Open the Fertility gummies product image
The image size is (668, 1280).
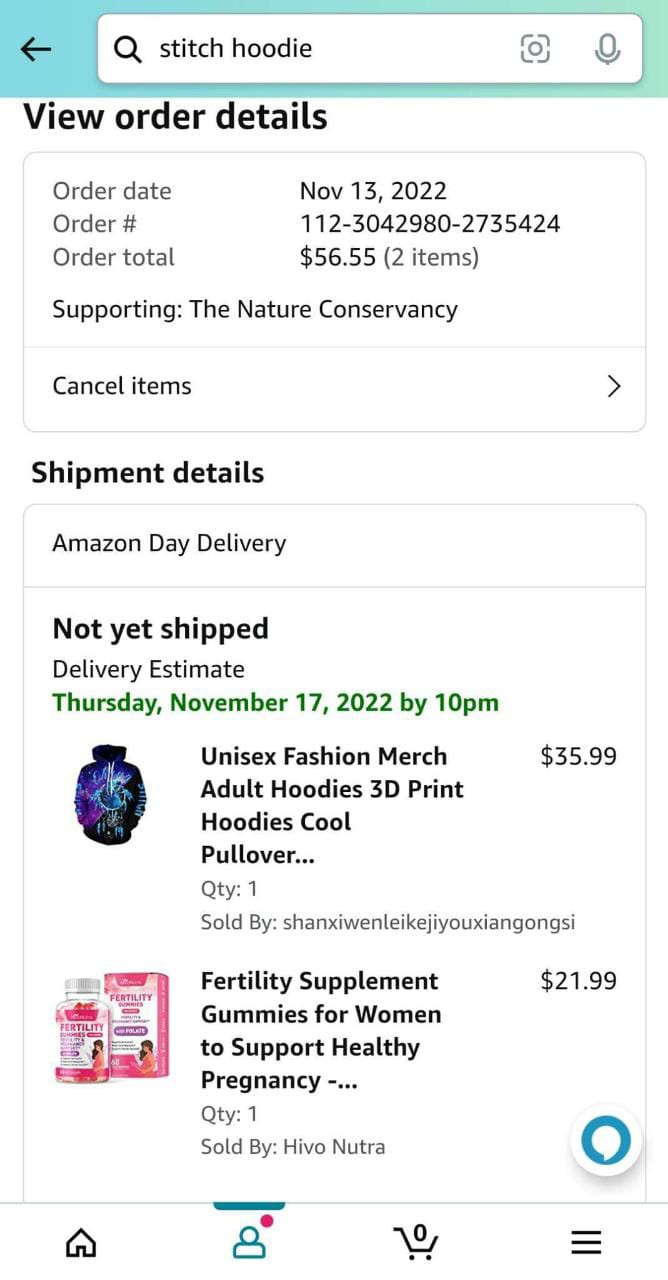point(112,1028)
